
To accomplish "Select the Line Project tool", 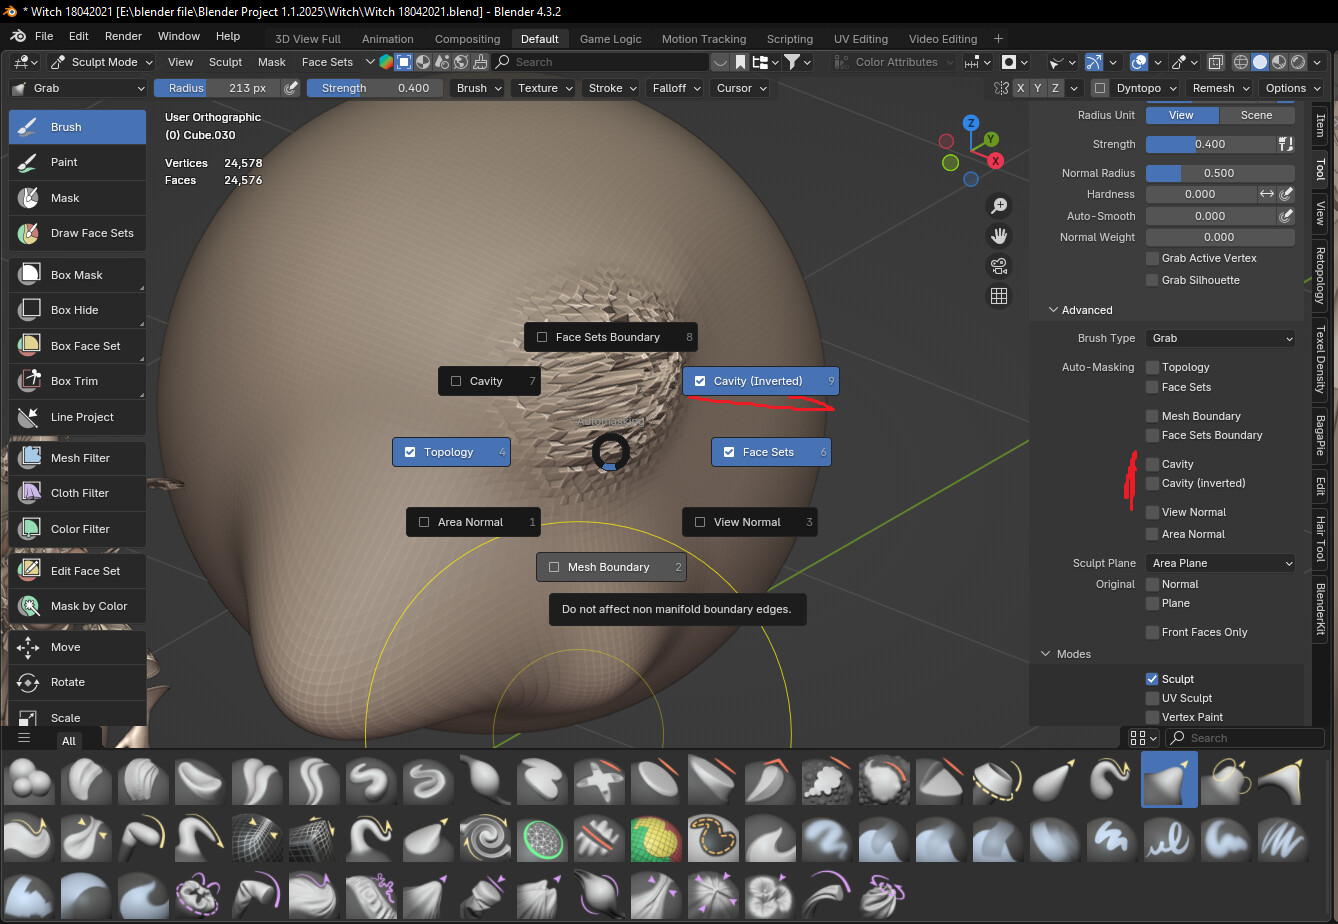I will point(78,417).
